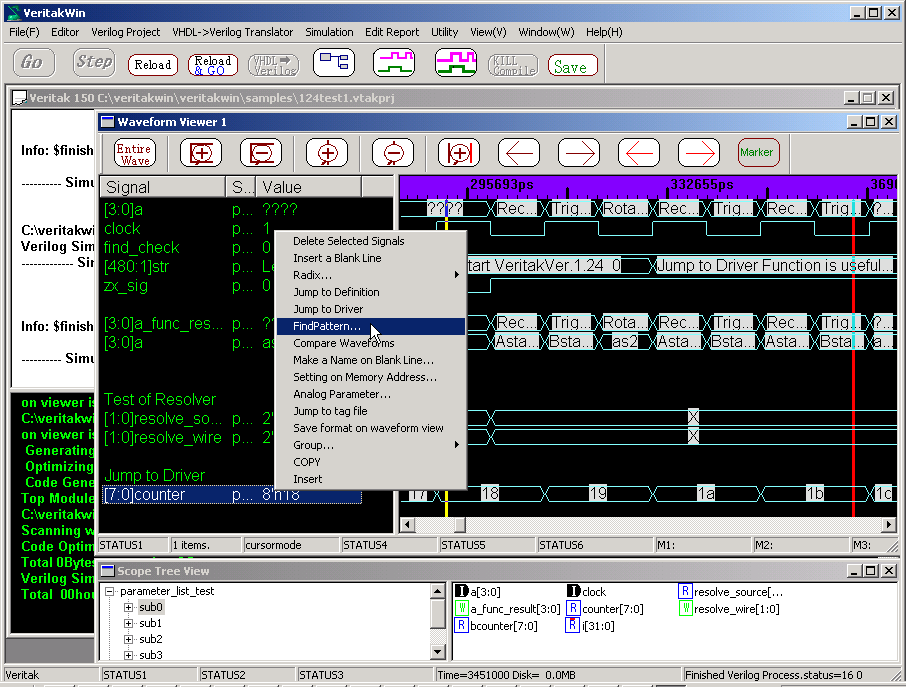Screen dimensions: 906x687
Task: Choose COPY in the context menu
Action: pos(371,462)
